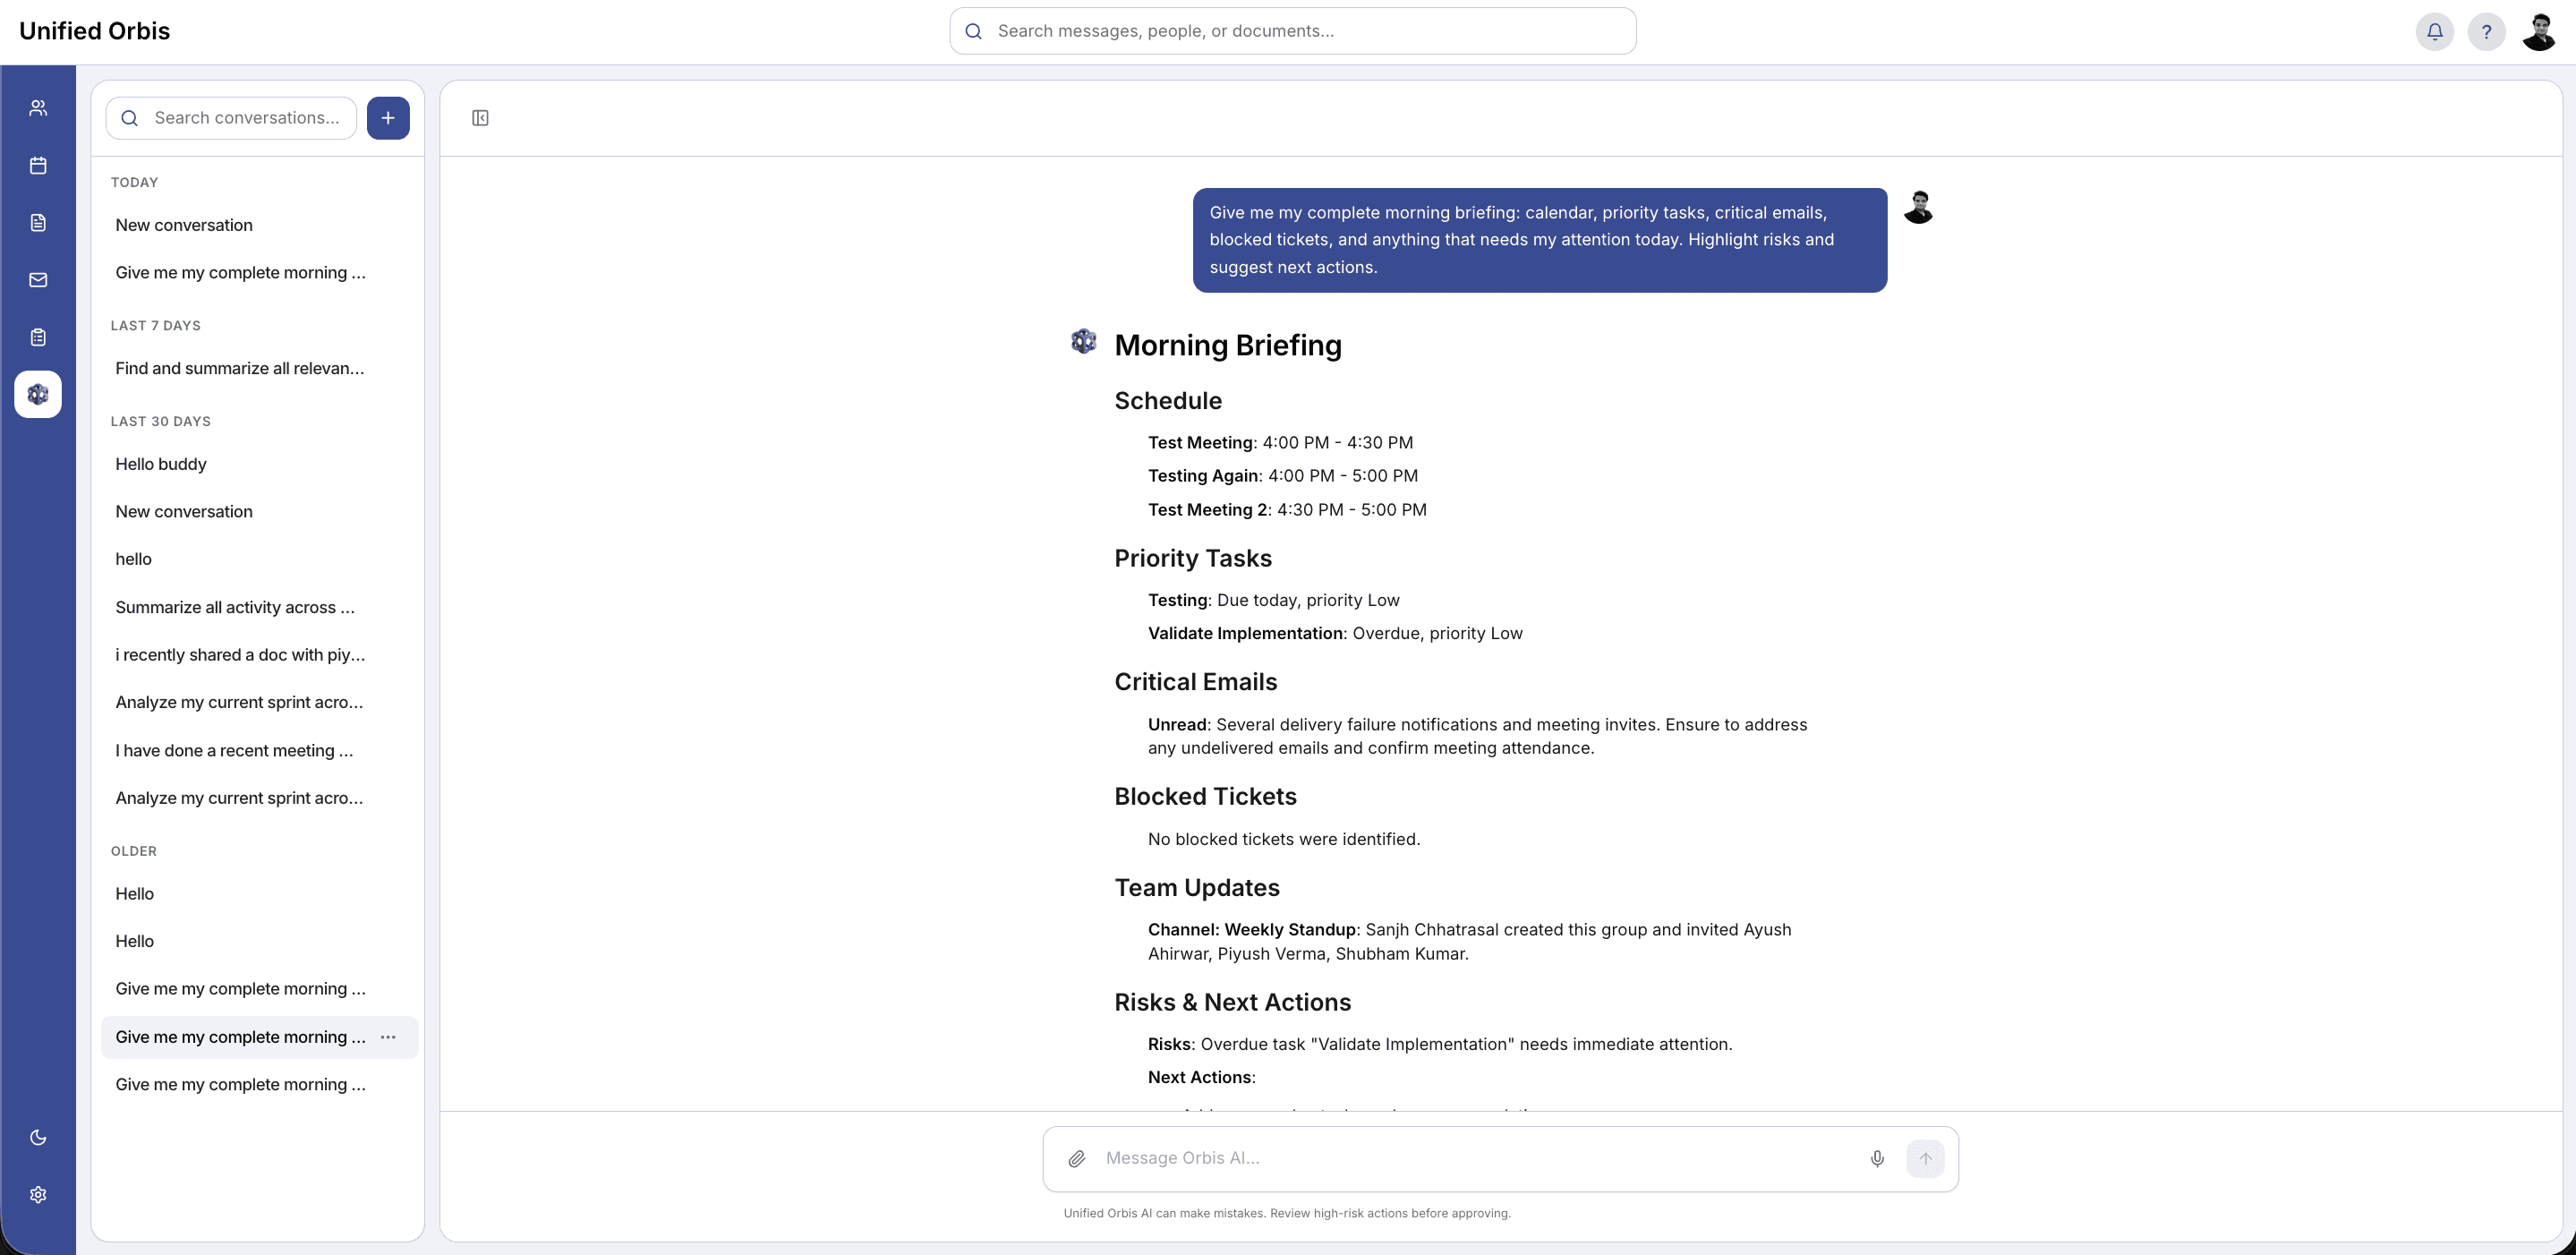Click the search magnifier icon in global search

pyautogui.click(x=973, y=31)
